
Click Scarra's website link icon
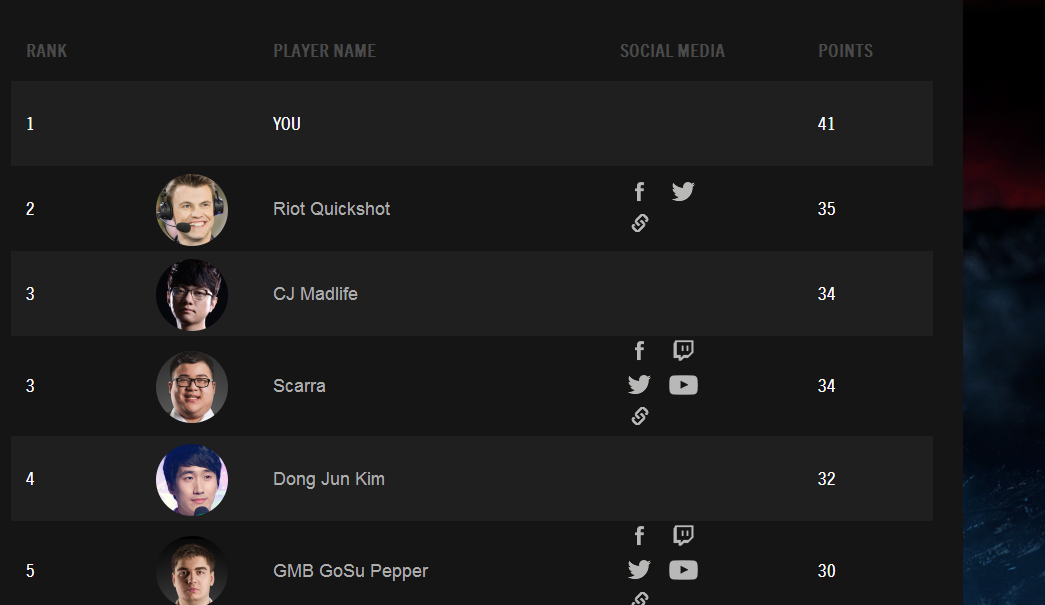[x=640, y=416]
